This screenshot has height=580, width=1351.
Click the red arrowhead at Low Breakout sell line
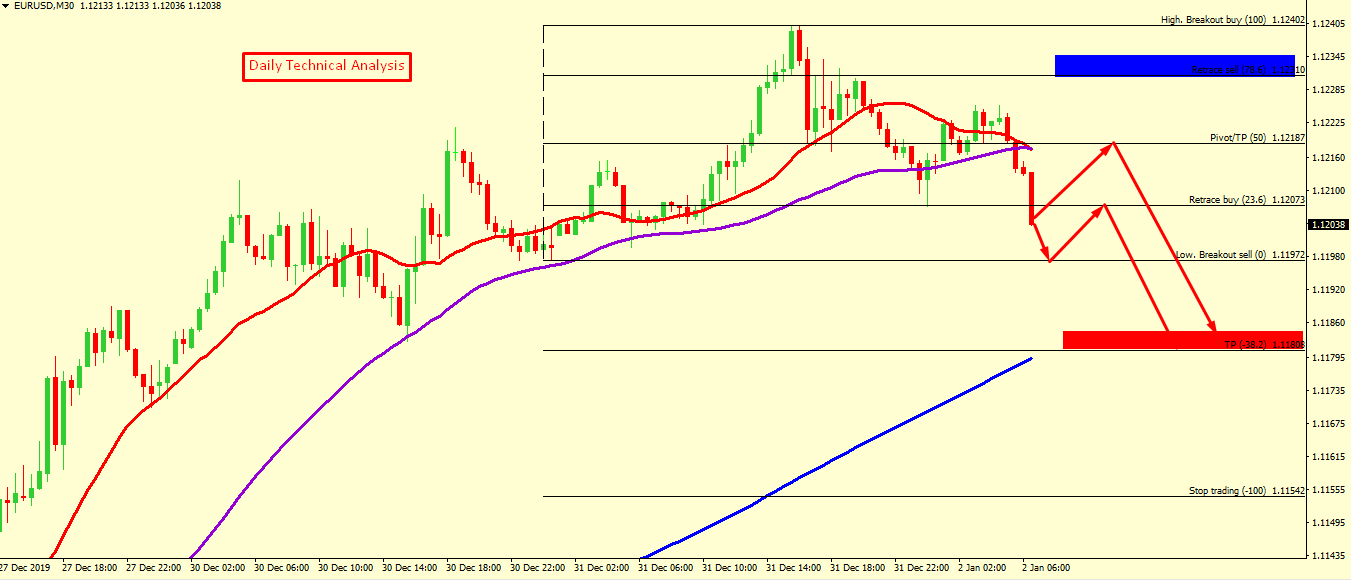[1047, 258]
